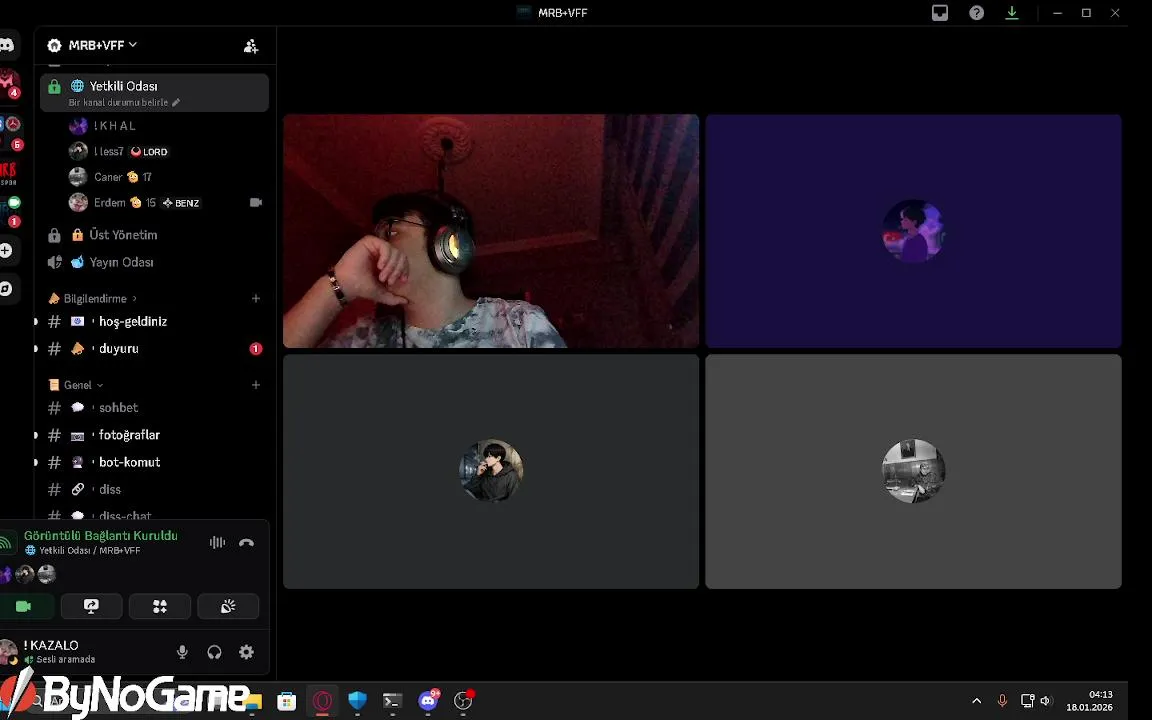This screenshot has width=1152, height=720.
Task: Toggle the camera on or off
Action: [24, 606]
